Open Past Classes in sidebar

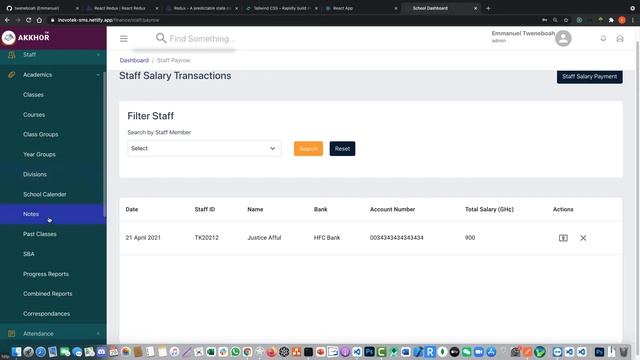40,234
